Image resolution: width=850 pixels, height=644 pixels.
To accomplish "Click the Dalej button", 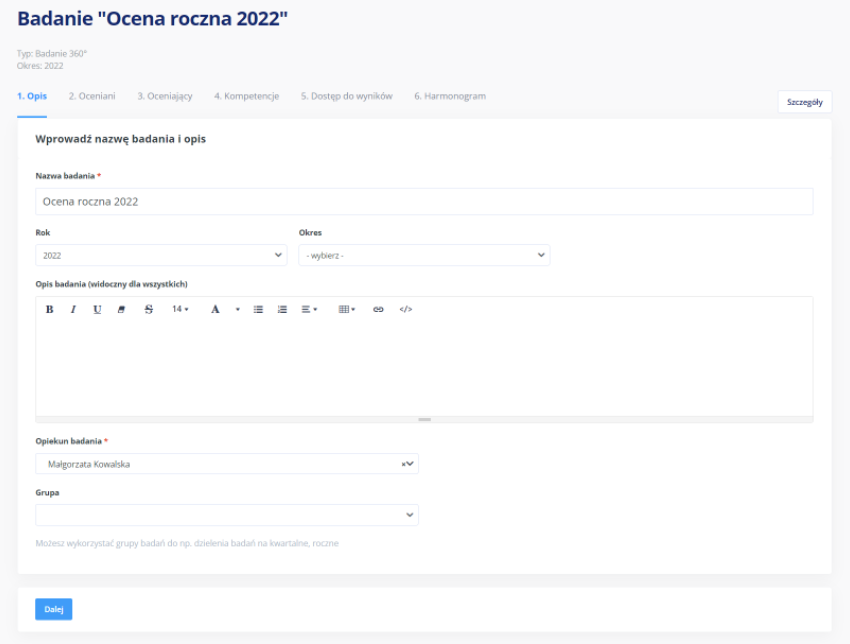I will (54, 609).
